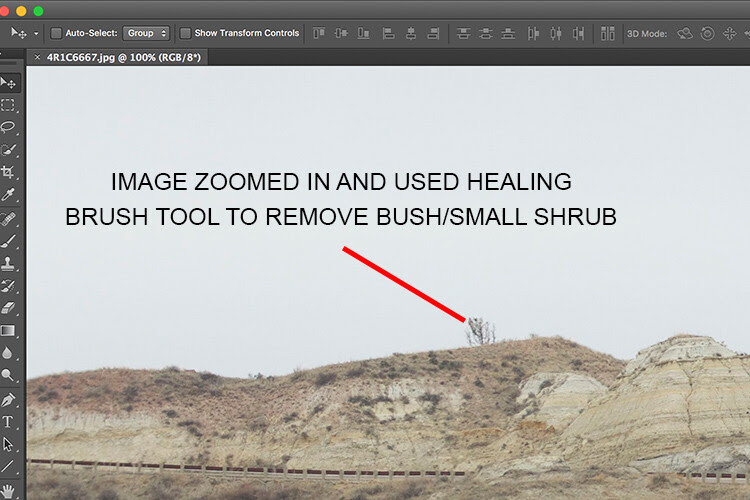This screenshot has height=500, width=750.
Task: Click the Move tool icon in options bar
Action: (x=19, y=33)
